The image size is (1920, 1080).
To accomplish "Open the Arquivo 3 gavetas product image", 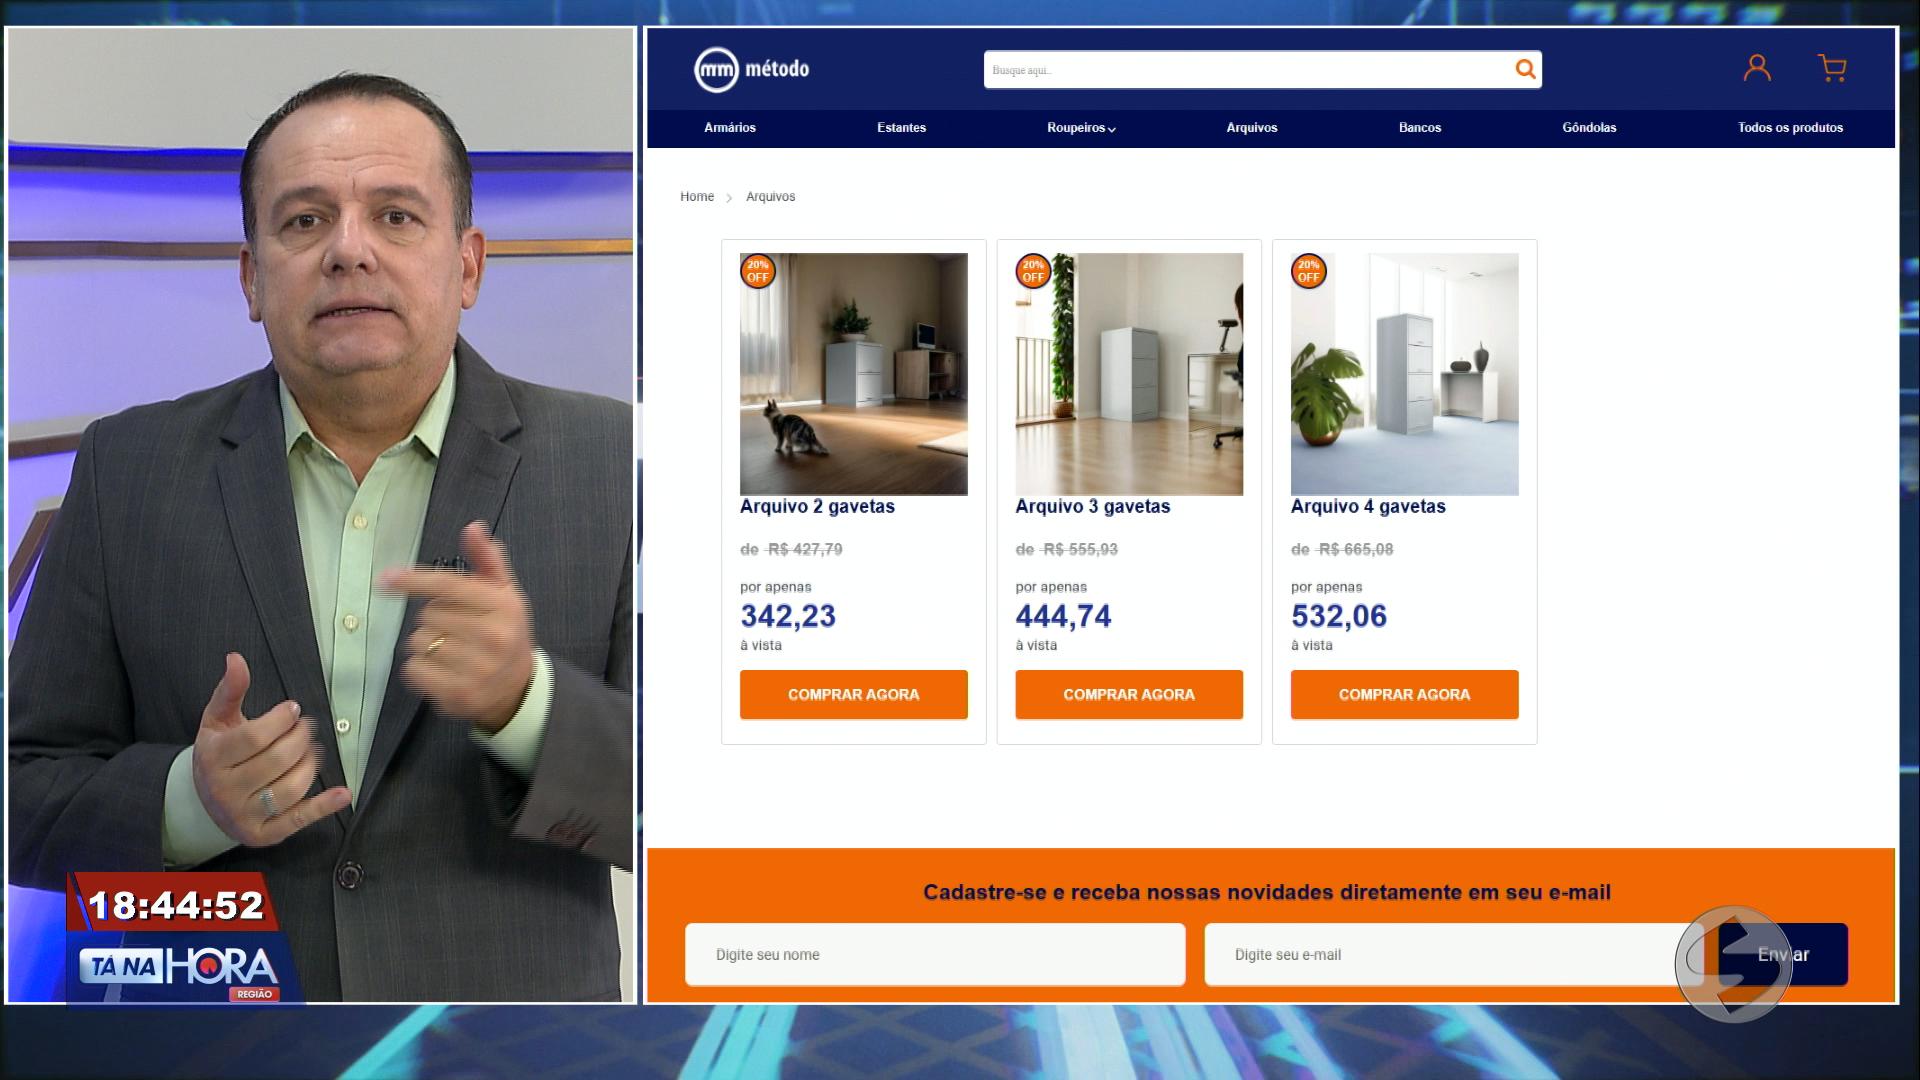I will 1129,374.
